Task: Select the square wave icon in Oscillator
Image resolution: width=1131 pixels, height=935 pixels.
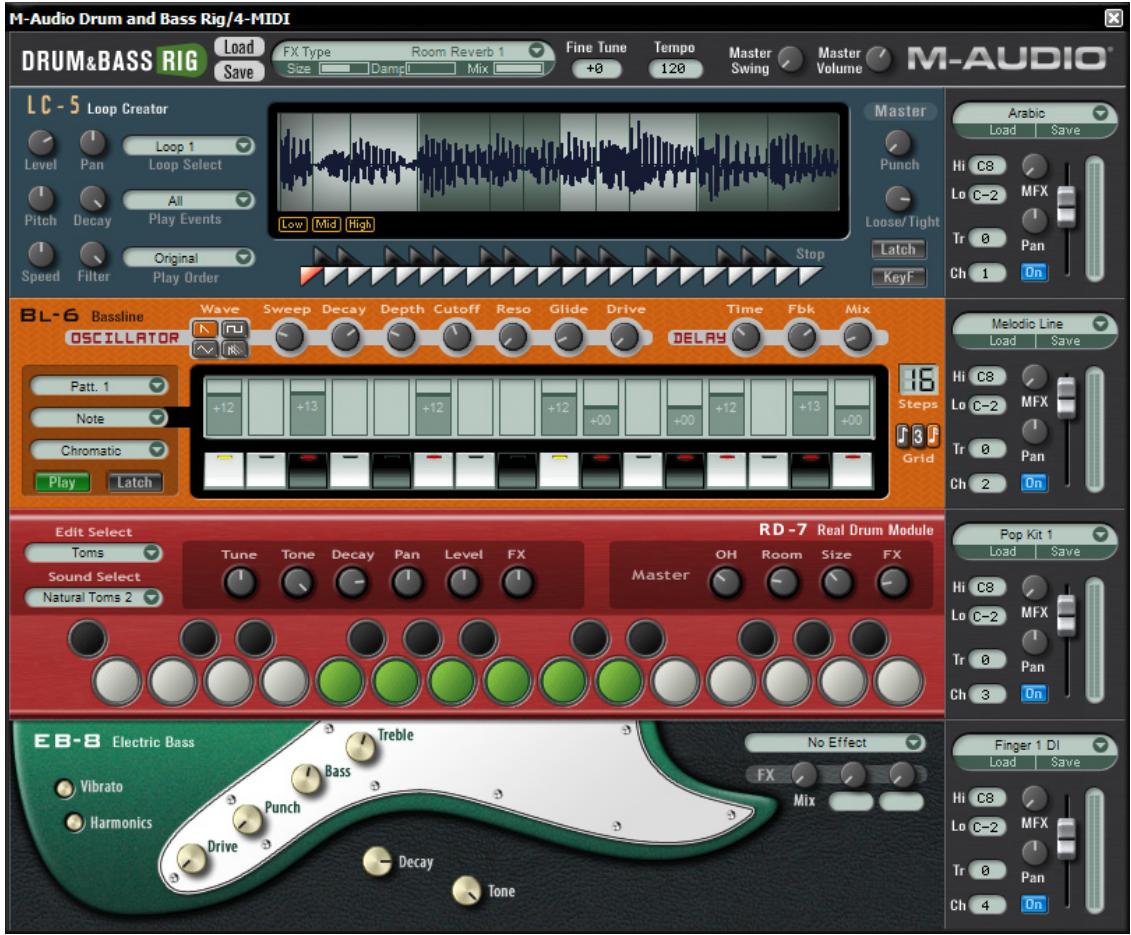Action: coord(235,330)
